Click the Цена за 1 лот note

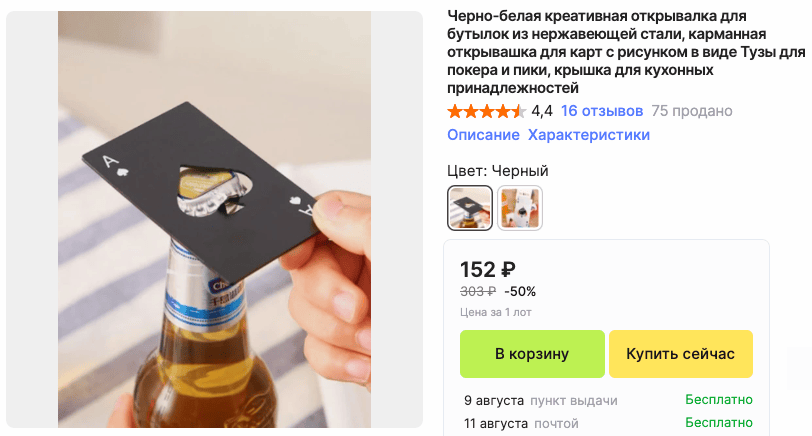(496, 312)
